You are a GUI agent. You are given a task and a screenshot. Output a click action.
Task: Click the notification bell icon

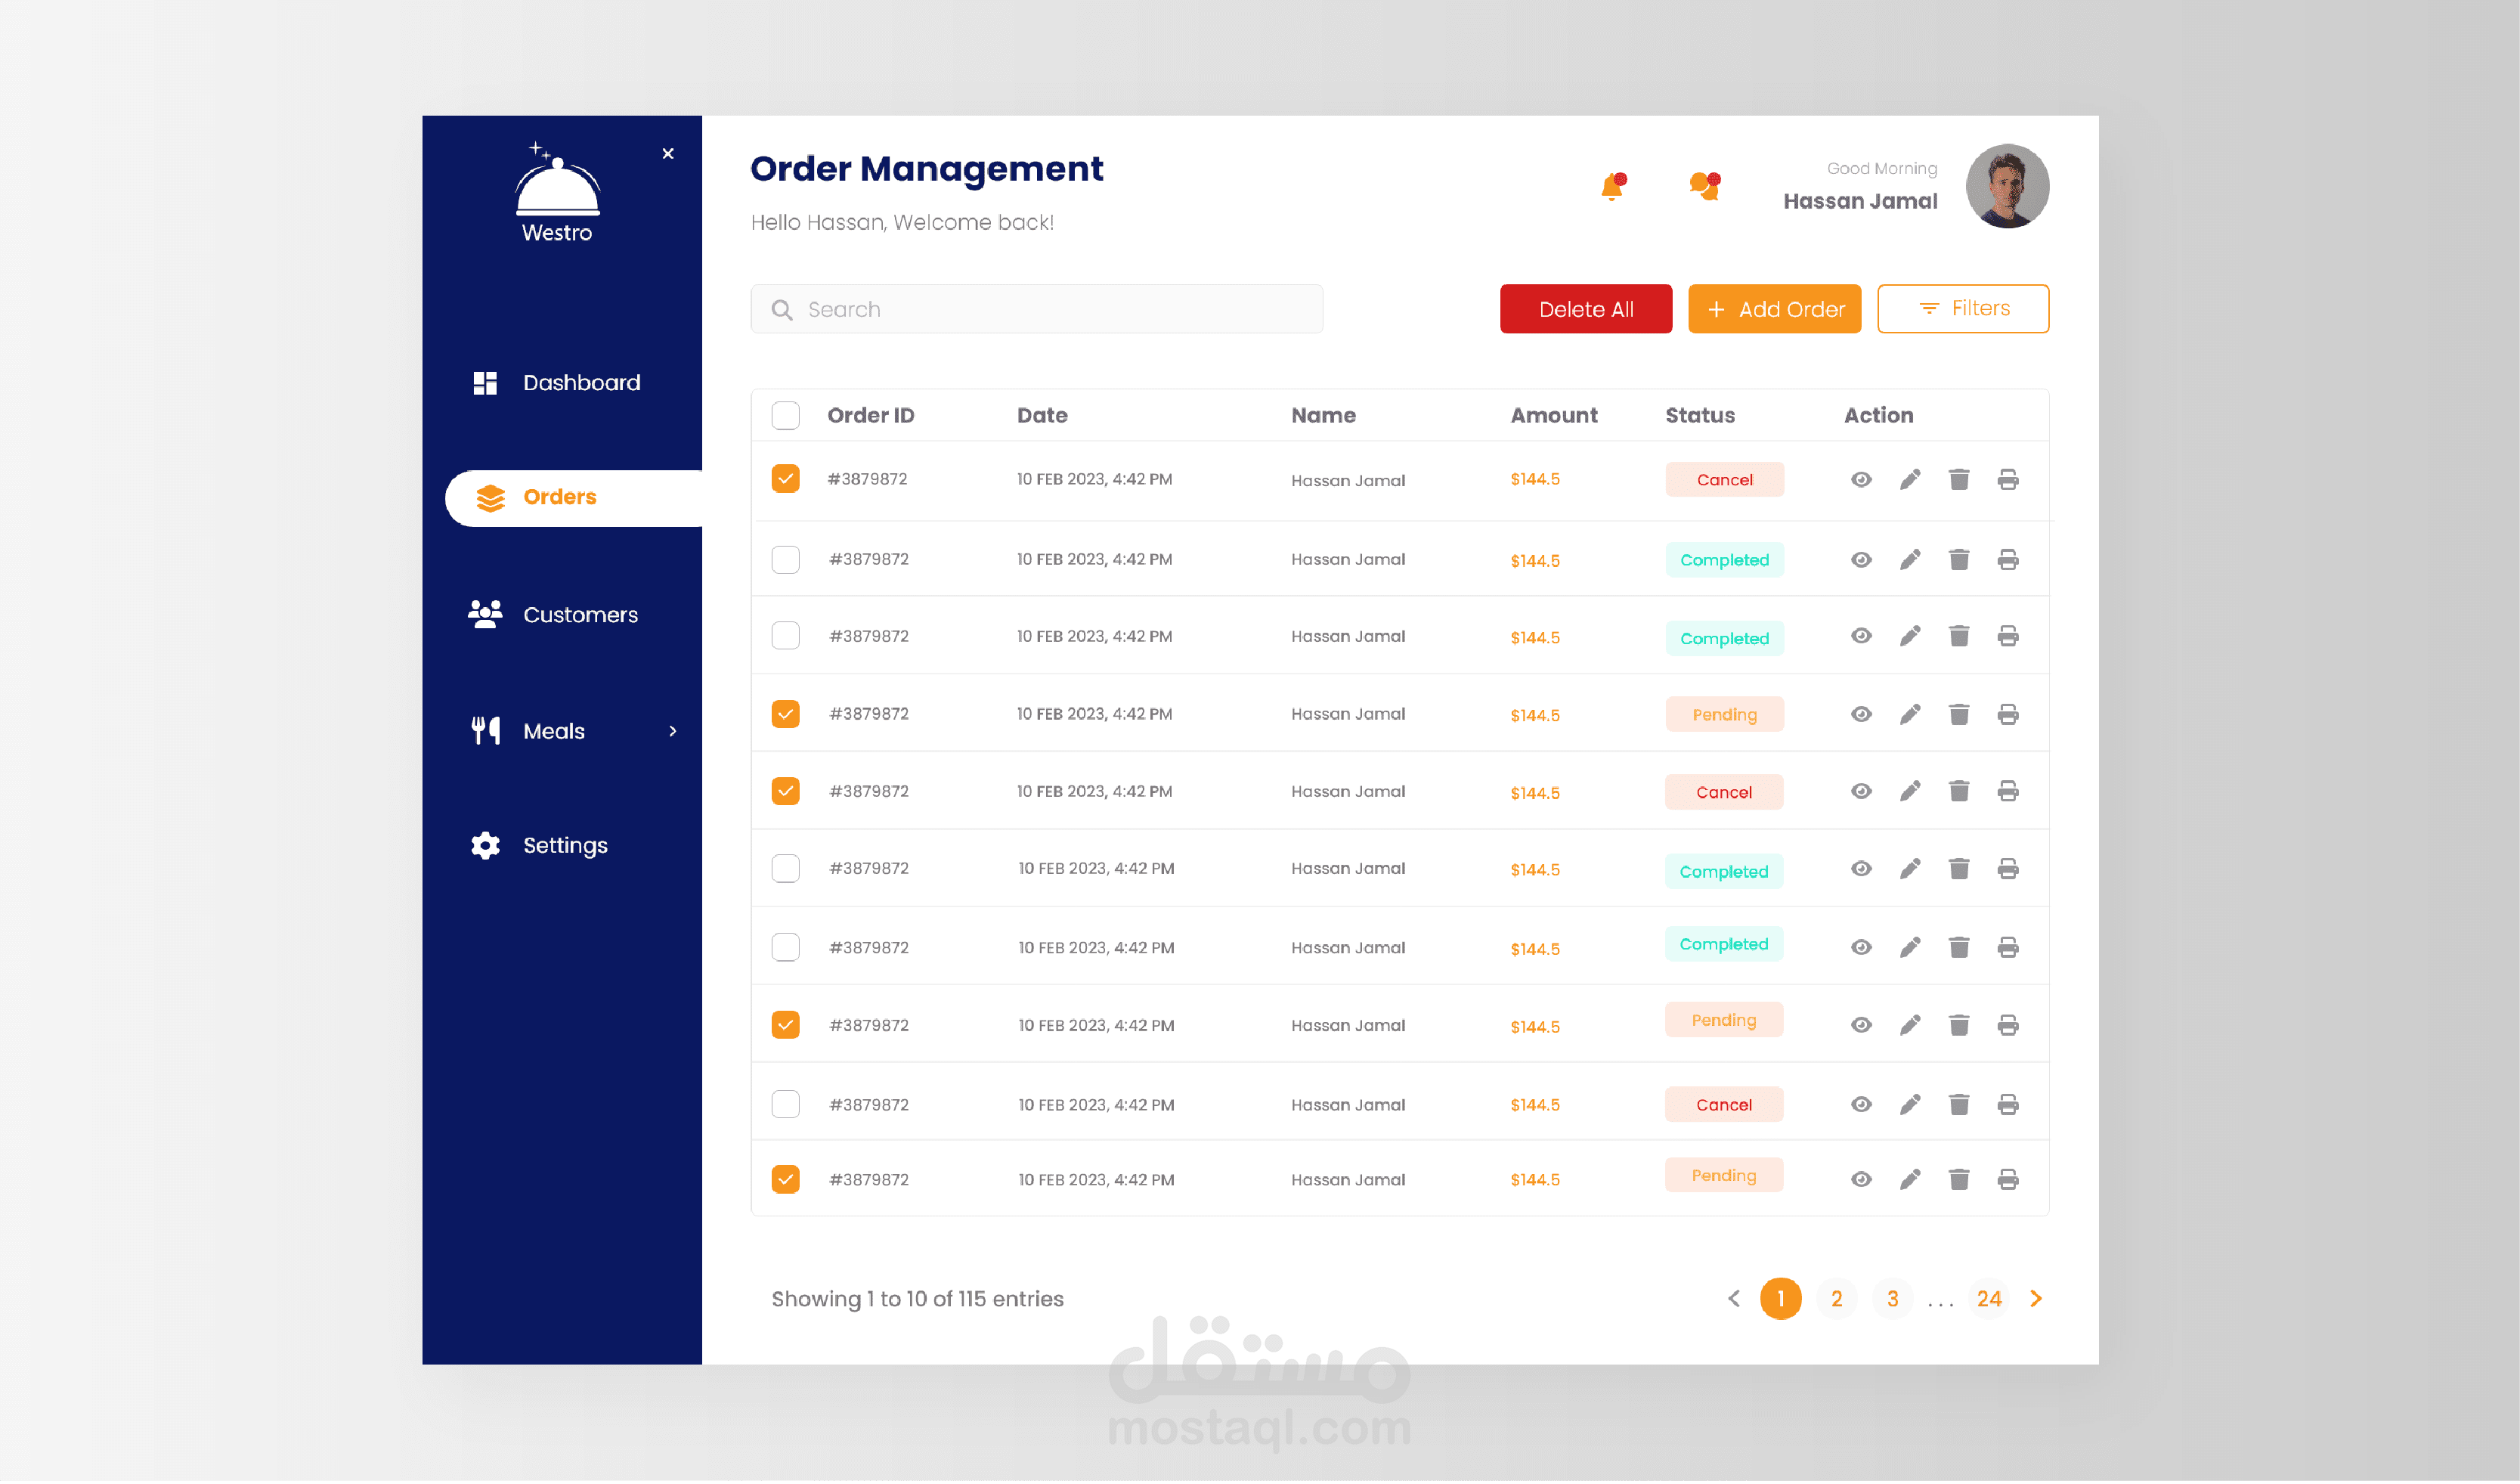click(1611, 187)
